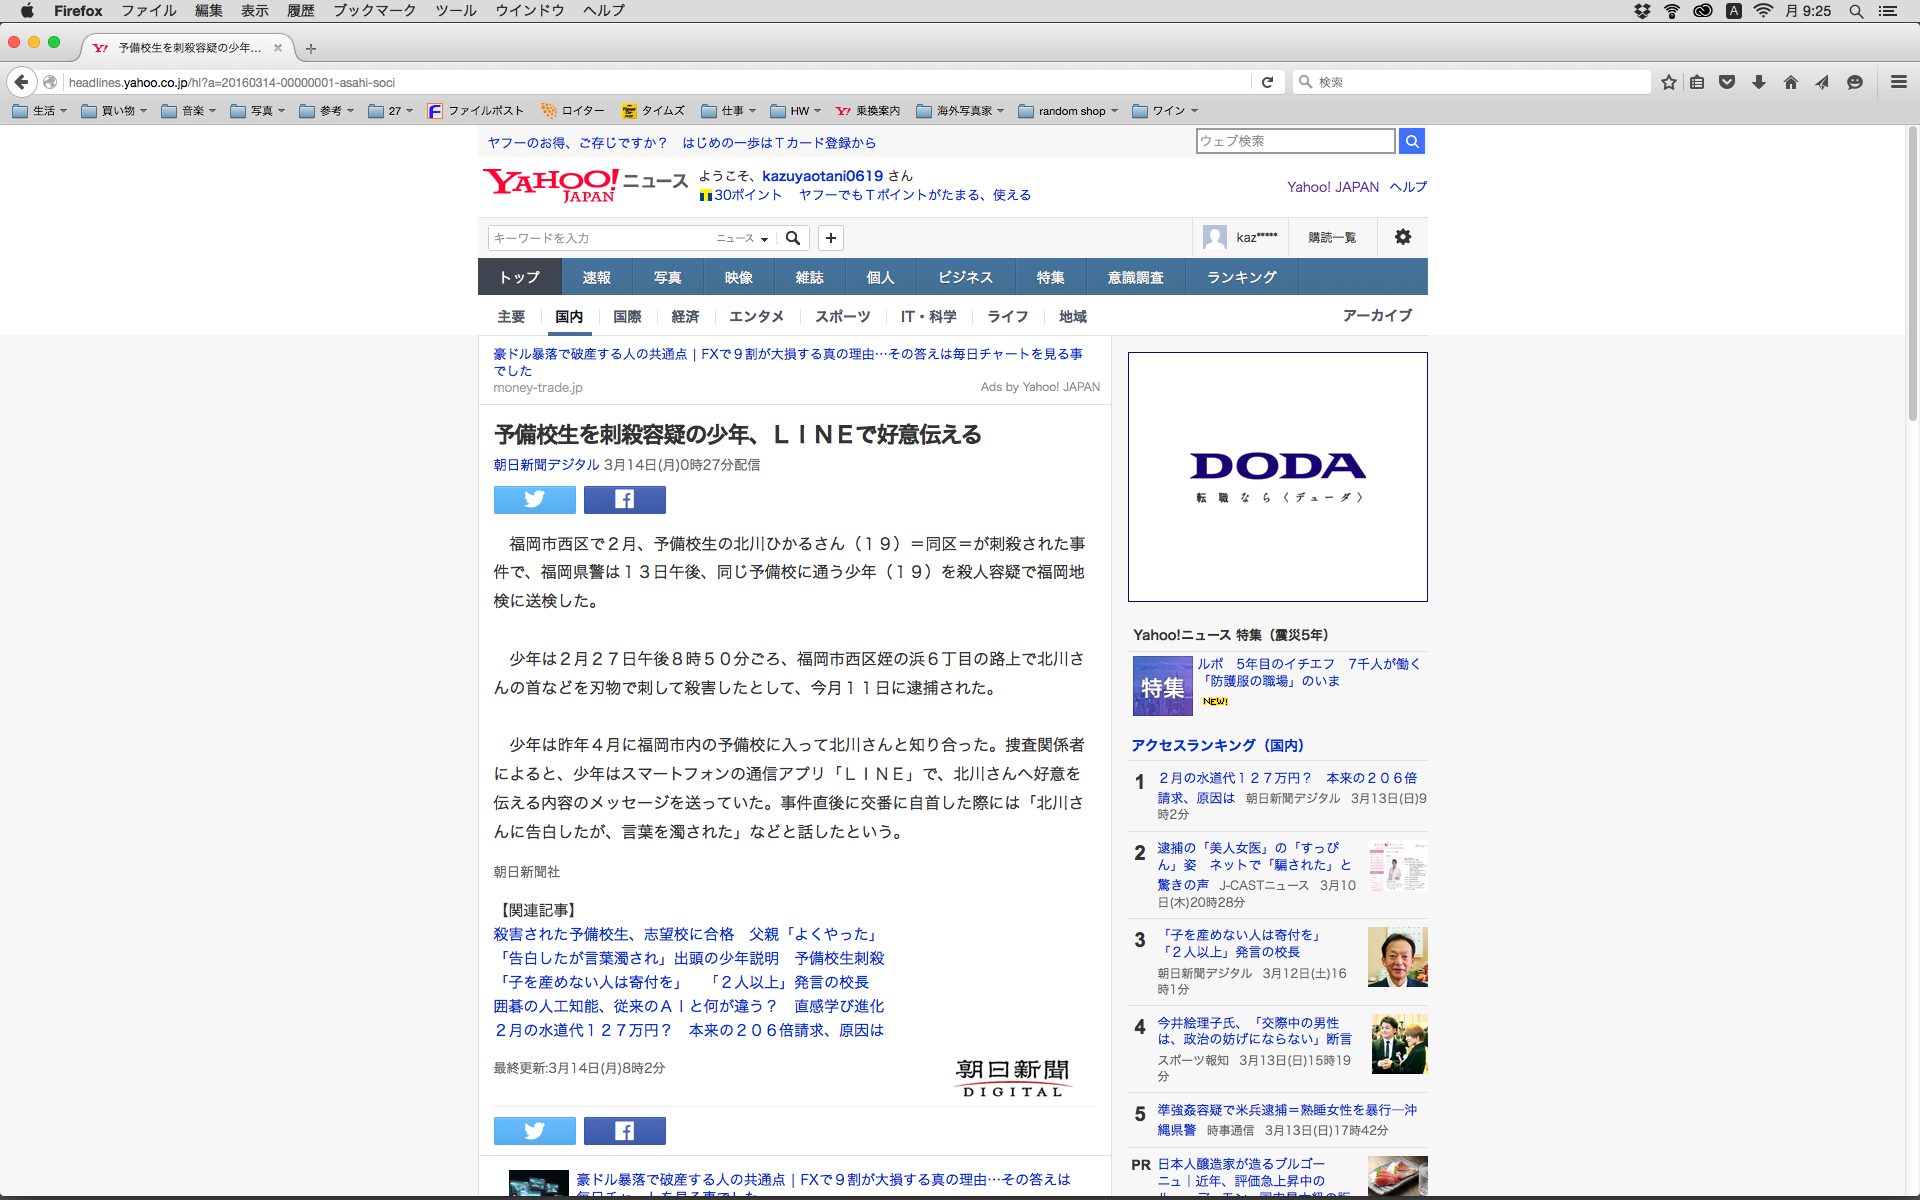Click the Firefox home icon
This screenshot has width=1920, height=1200.
pyautogui.click(x=1790, y=82)
